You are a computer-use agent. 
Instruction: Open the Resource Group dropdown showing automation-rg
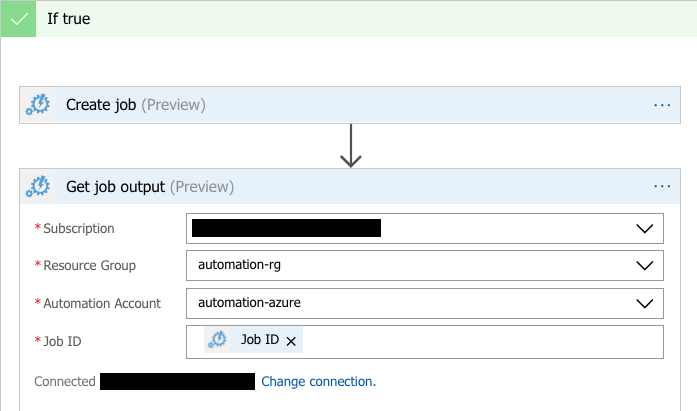410,266
